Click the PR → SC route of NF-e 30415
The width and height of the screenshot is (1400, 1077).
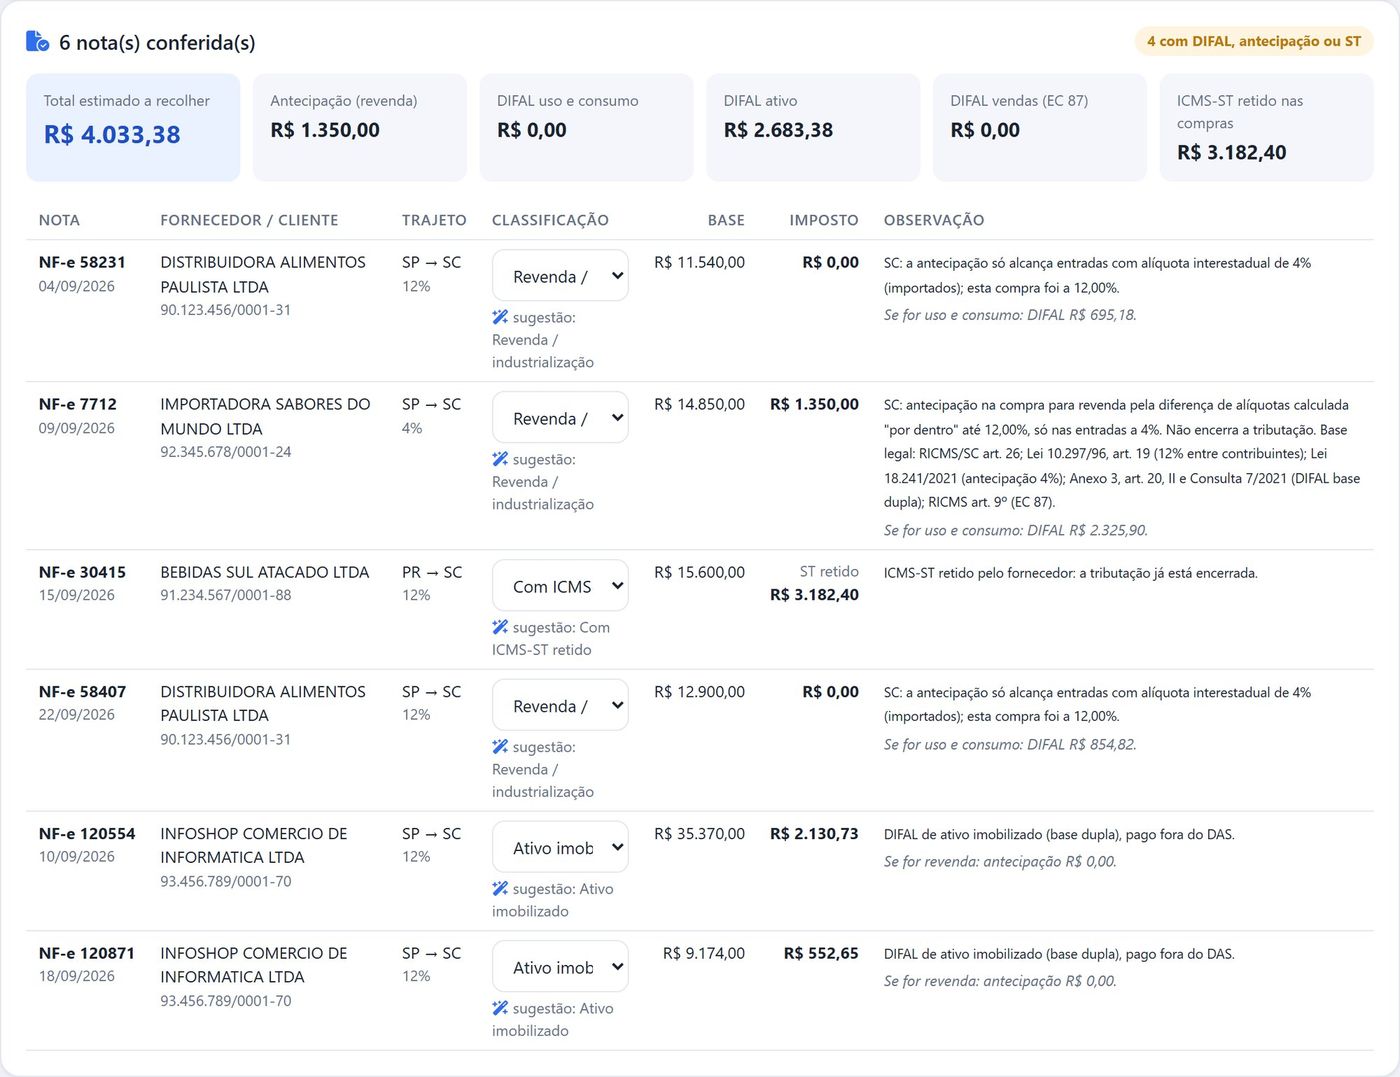pyautogui.click(x=432, y=572)
